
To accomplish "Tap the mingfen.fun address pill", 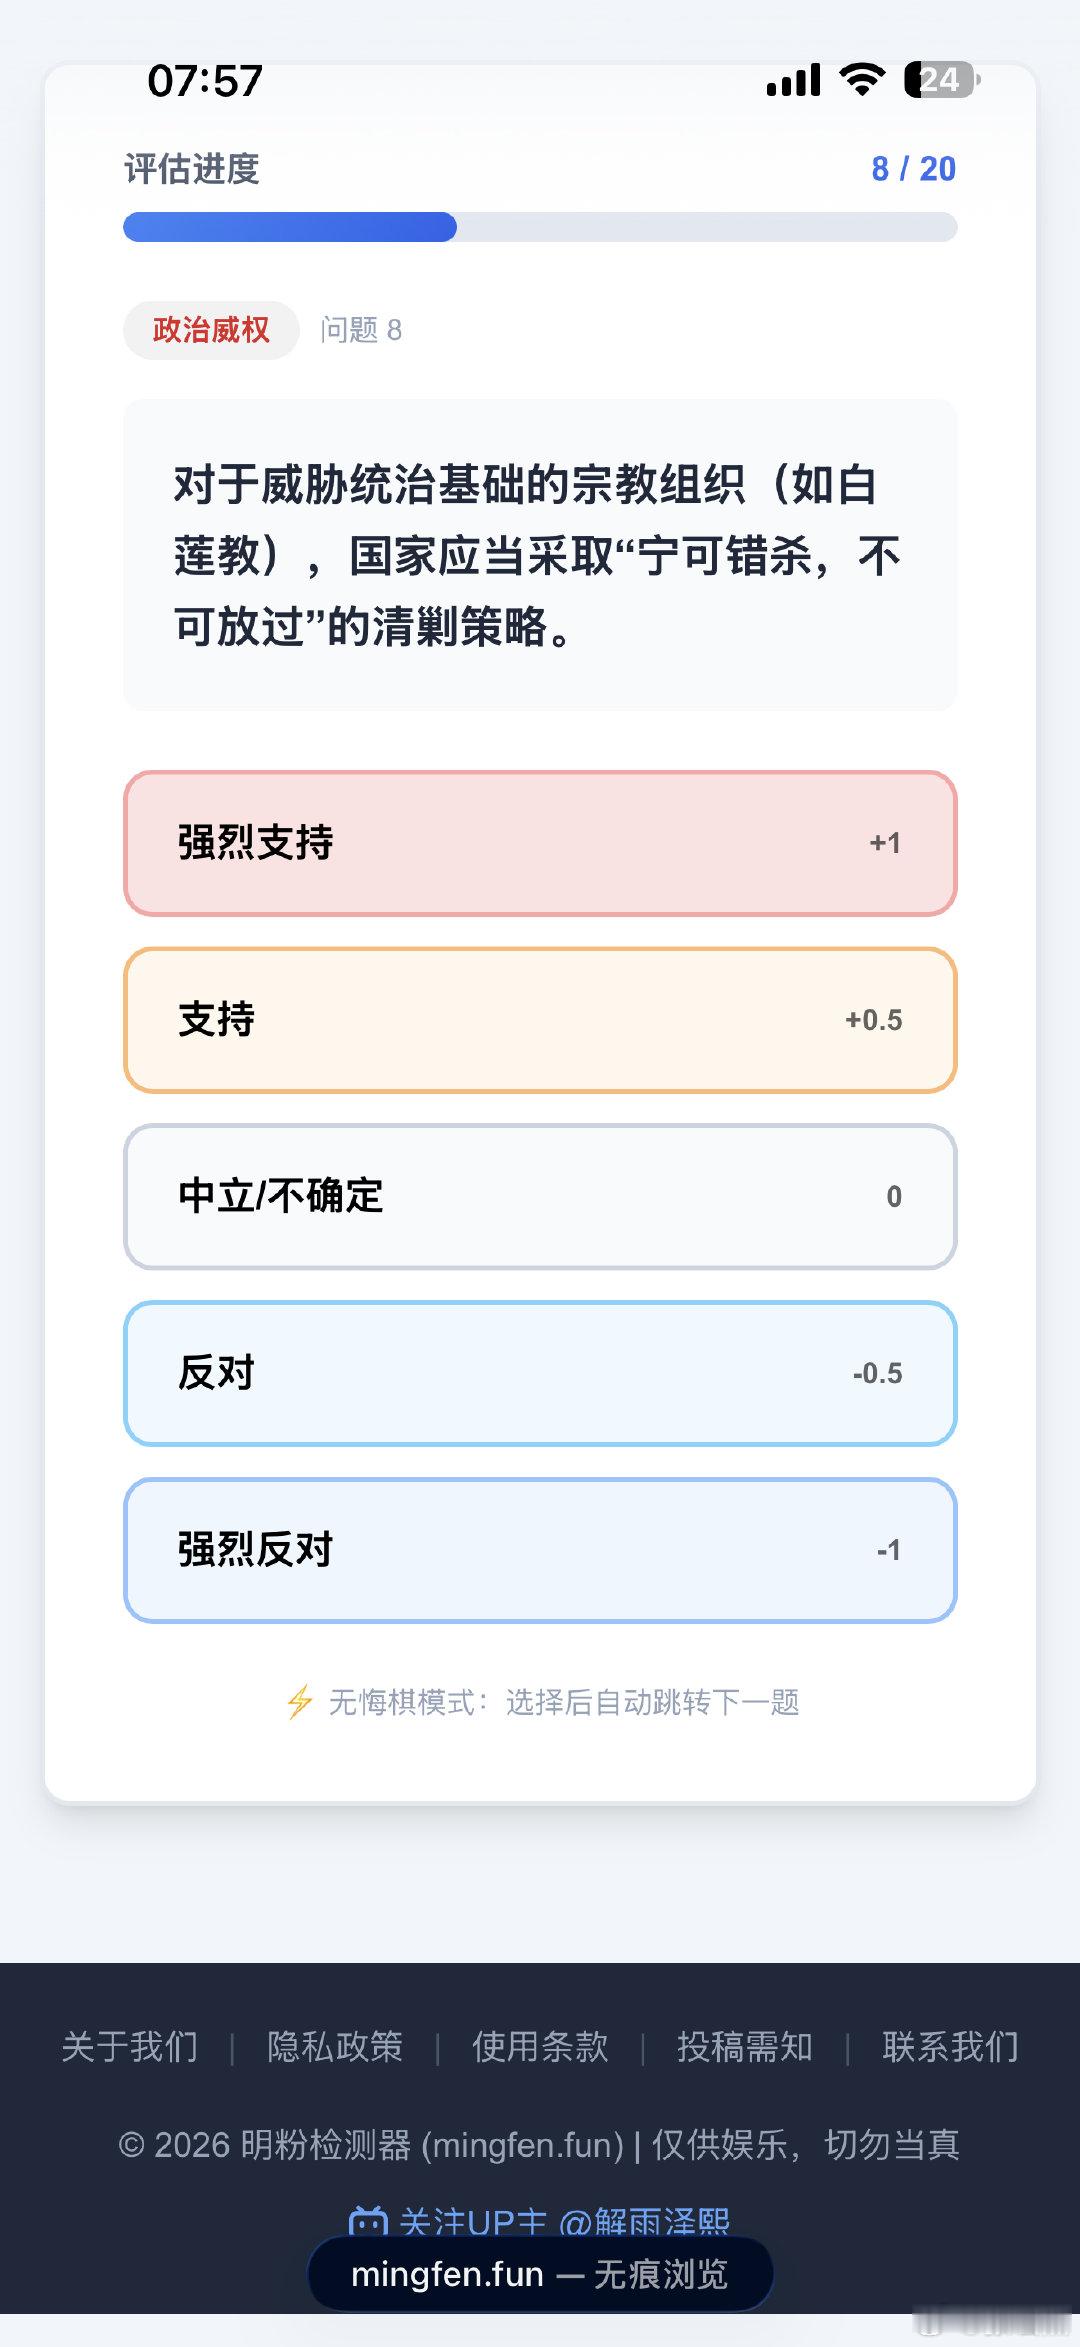I will click(540, 2275).
